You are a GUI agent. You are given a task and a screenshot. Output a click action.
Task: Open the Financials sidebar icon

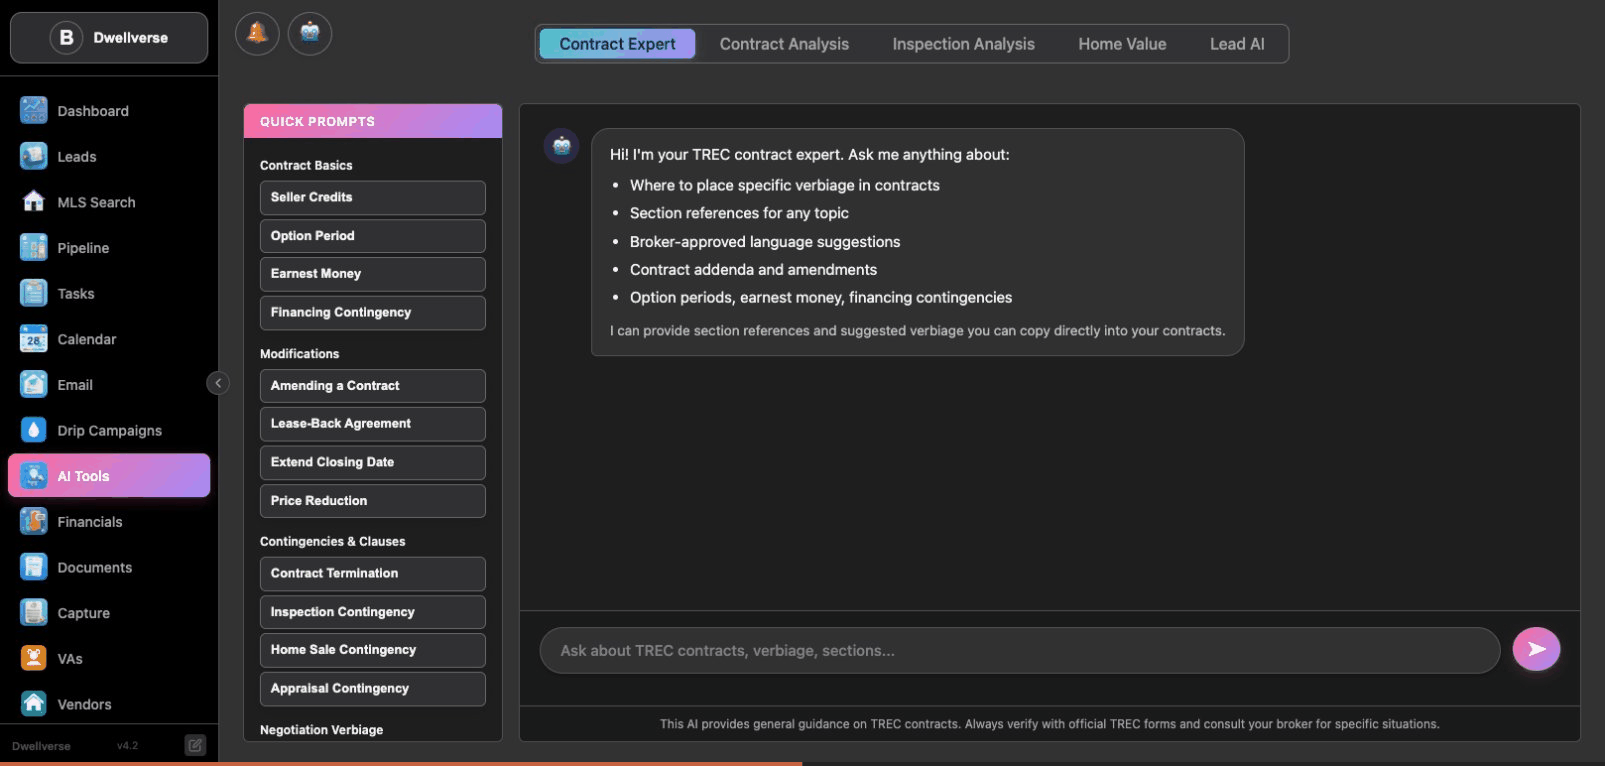pyautogui.click(x=34, y=521)
